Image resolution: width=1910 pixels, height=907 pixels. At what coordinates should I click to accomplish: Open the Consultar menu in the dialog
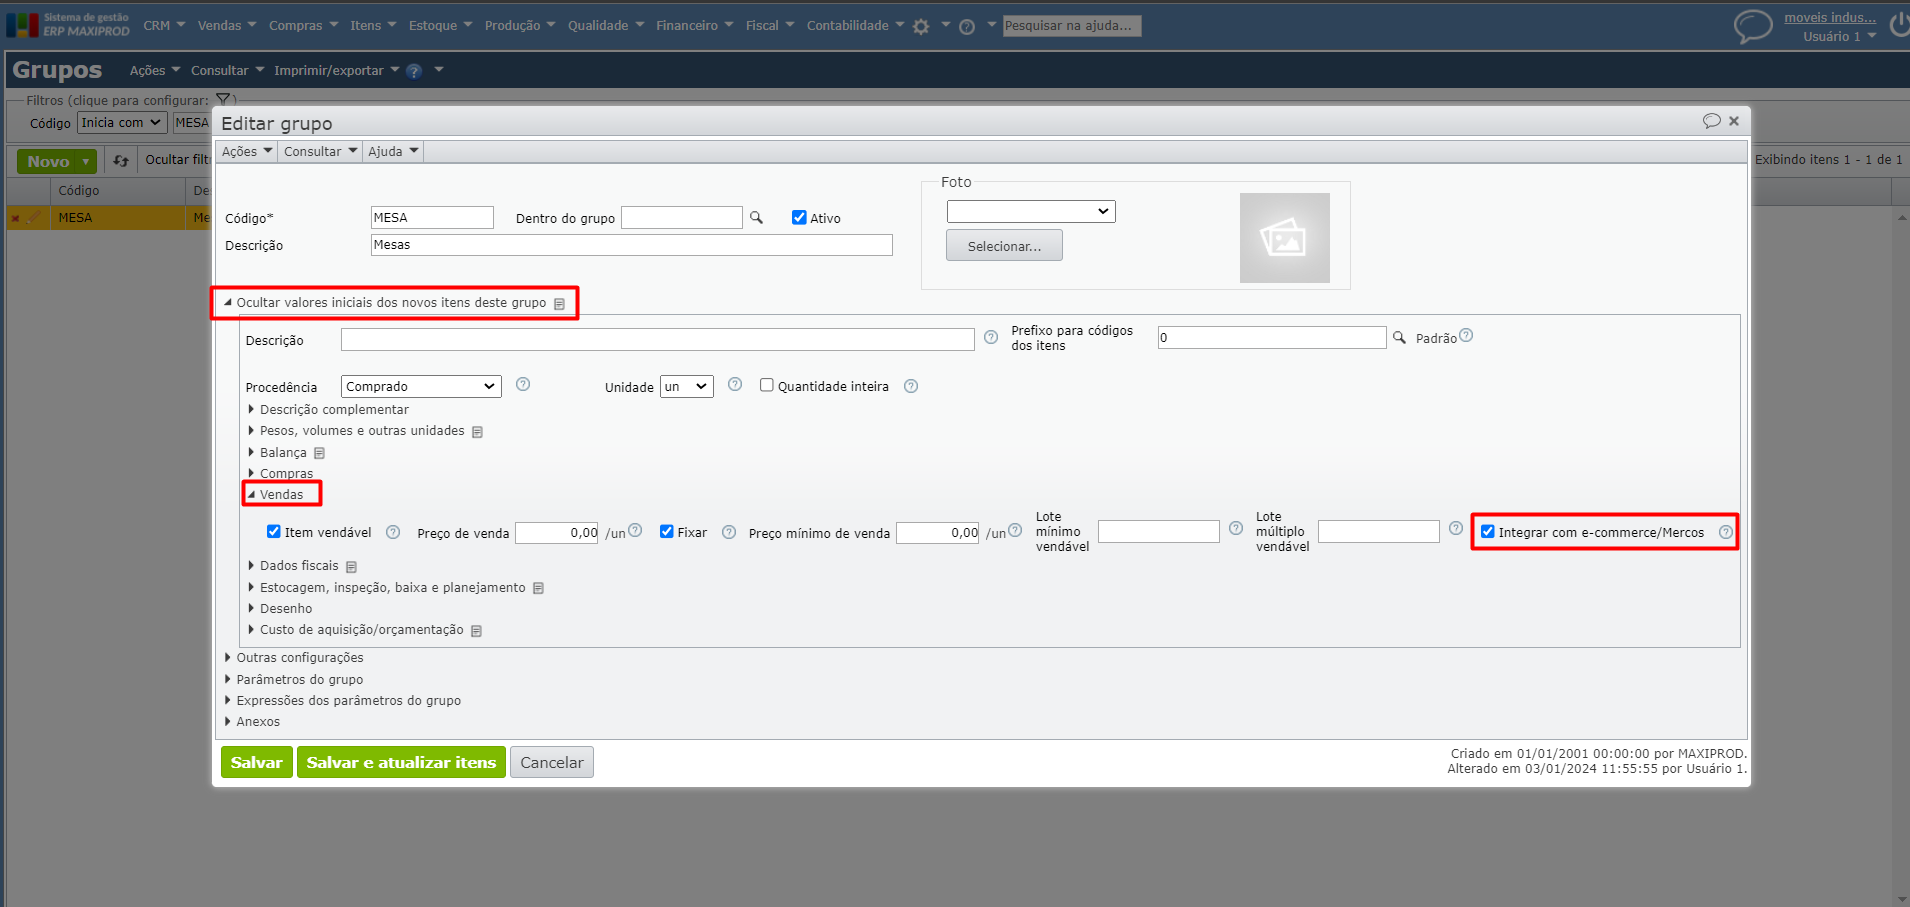pyautogui.click(x=320, y=152)
